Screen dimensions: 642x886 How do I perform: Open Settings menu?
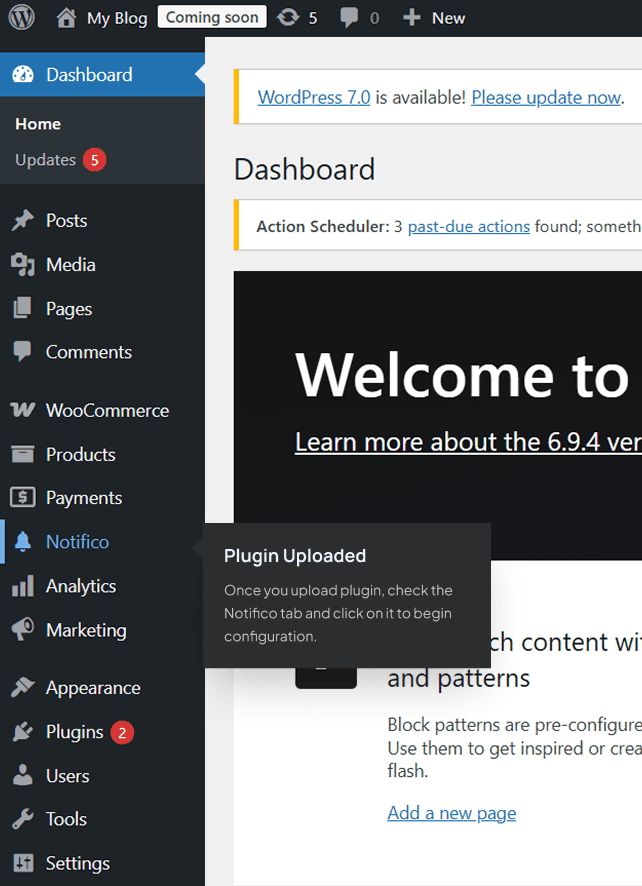pos(102,863)
